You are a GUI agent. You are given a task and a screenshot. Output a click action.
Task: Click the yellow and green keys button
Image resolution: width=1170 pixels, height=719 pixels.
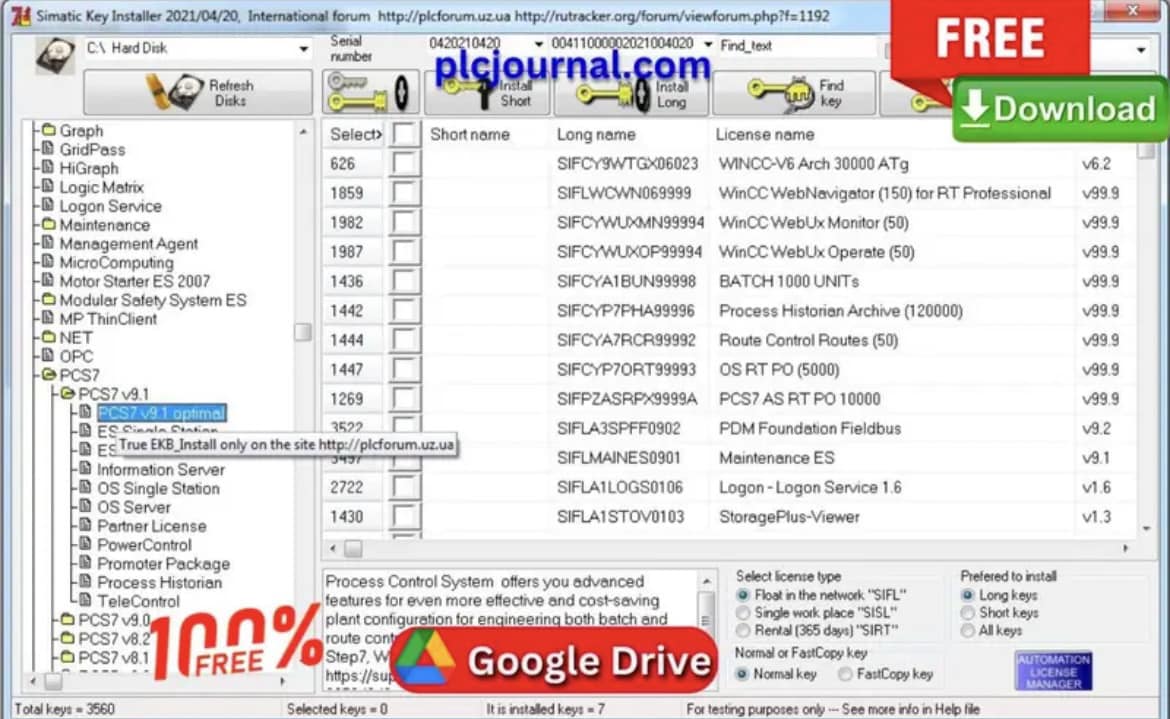coord(370,92)
